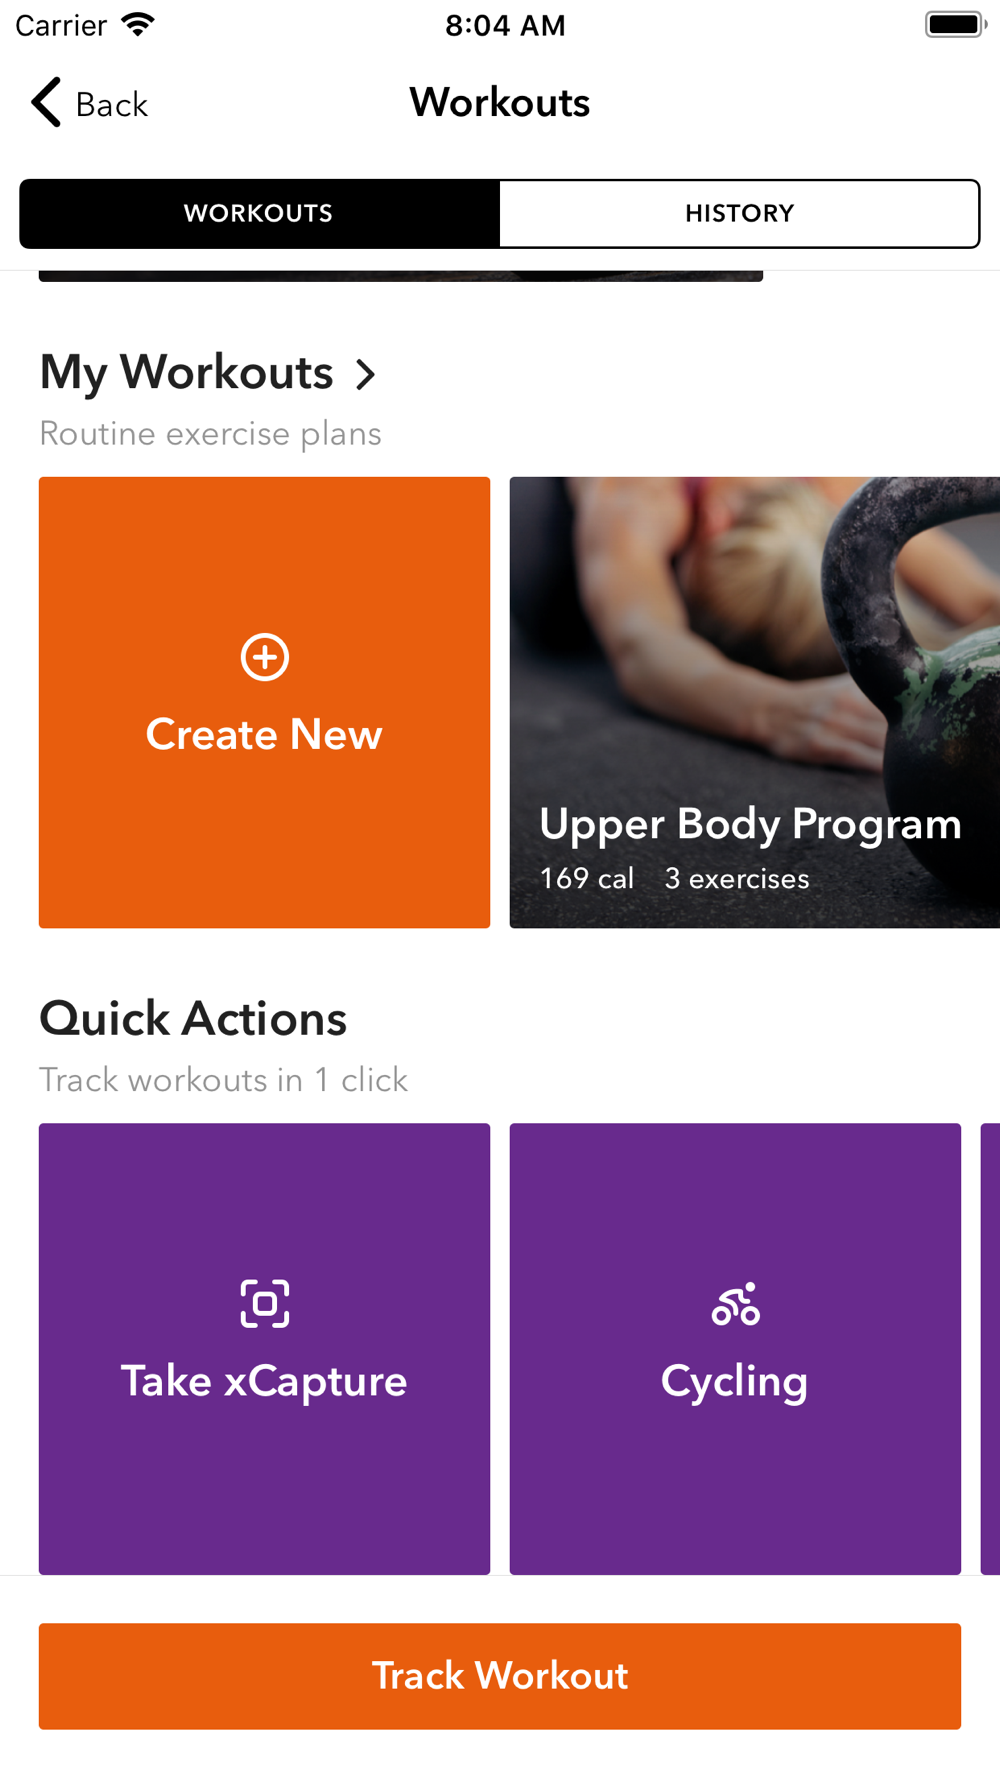1000x1778 pixels.
Task: Tap the cycling bike icon
Action: [x=735, y=1304]
